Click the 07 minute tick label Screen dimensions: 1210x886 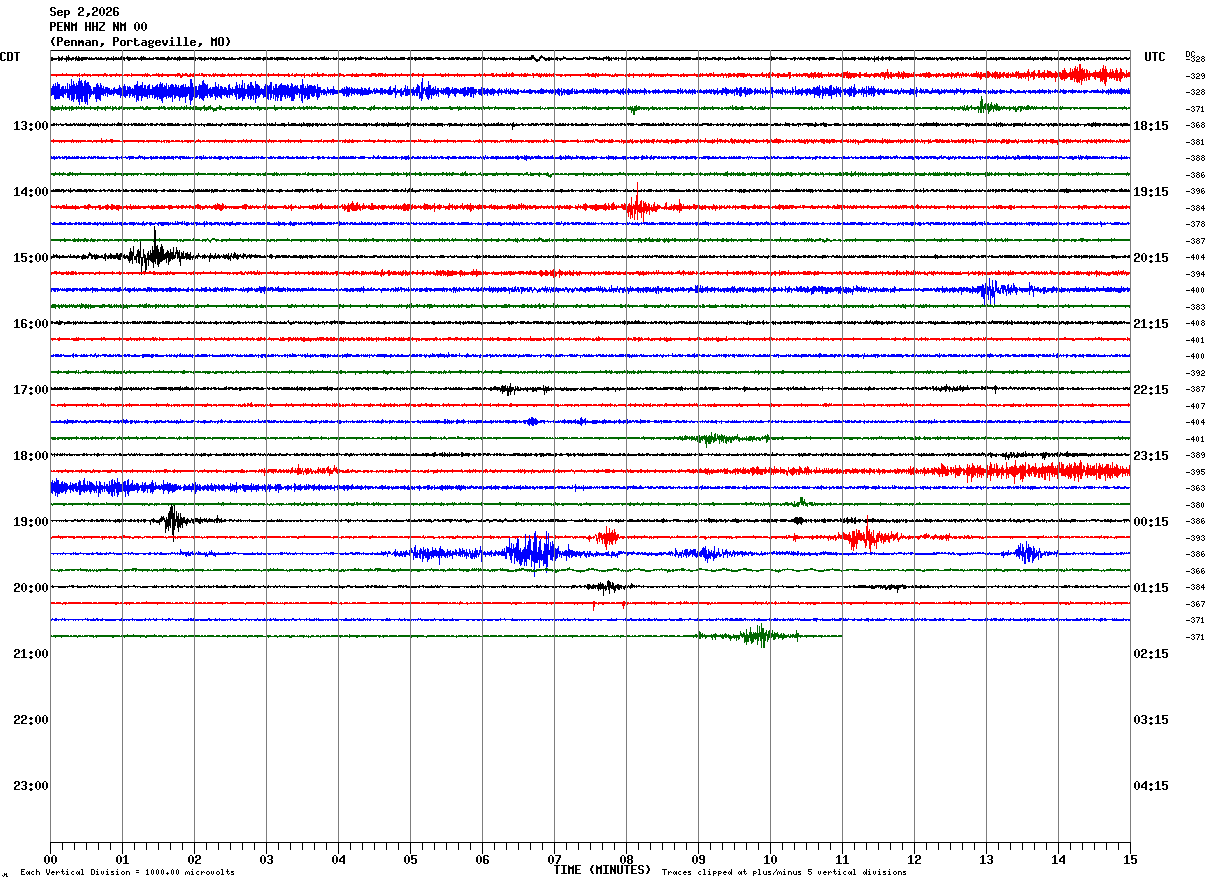click(x=554, y=859)
